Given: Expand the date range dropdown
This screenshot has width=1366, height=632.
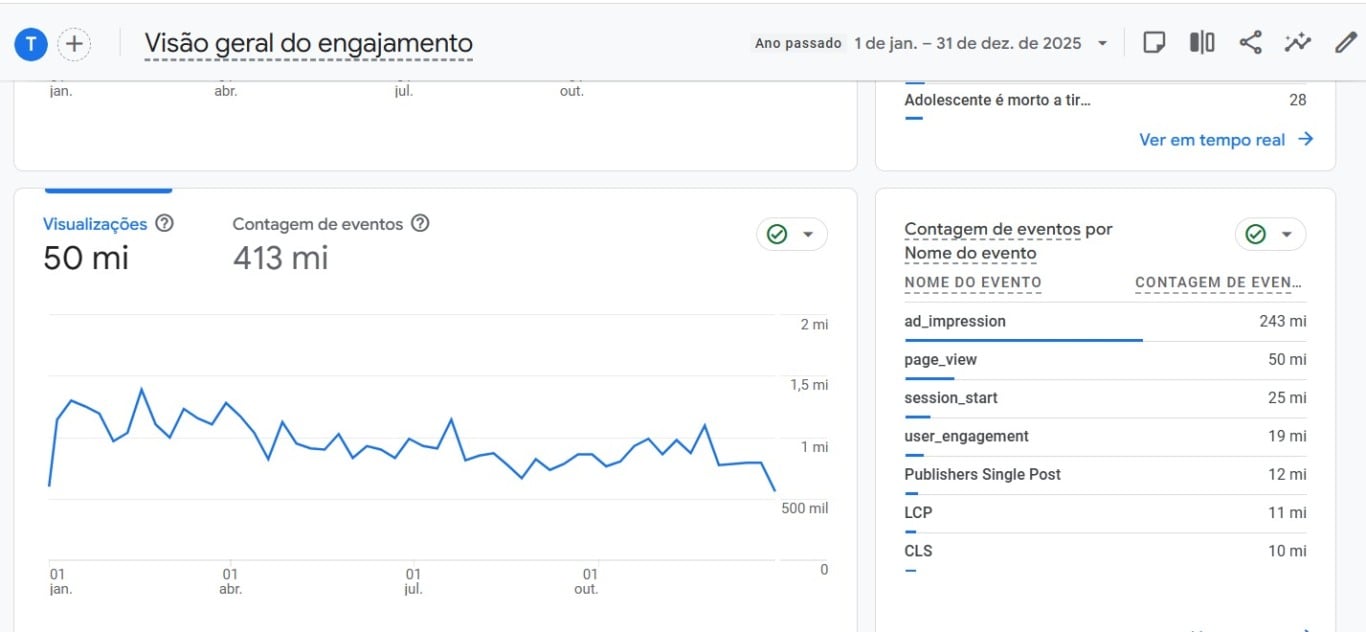Looking at the screenshot, I should [x=1102, y=43].
